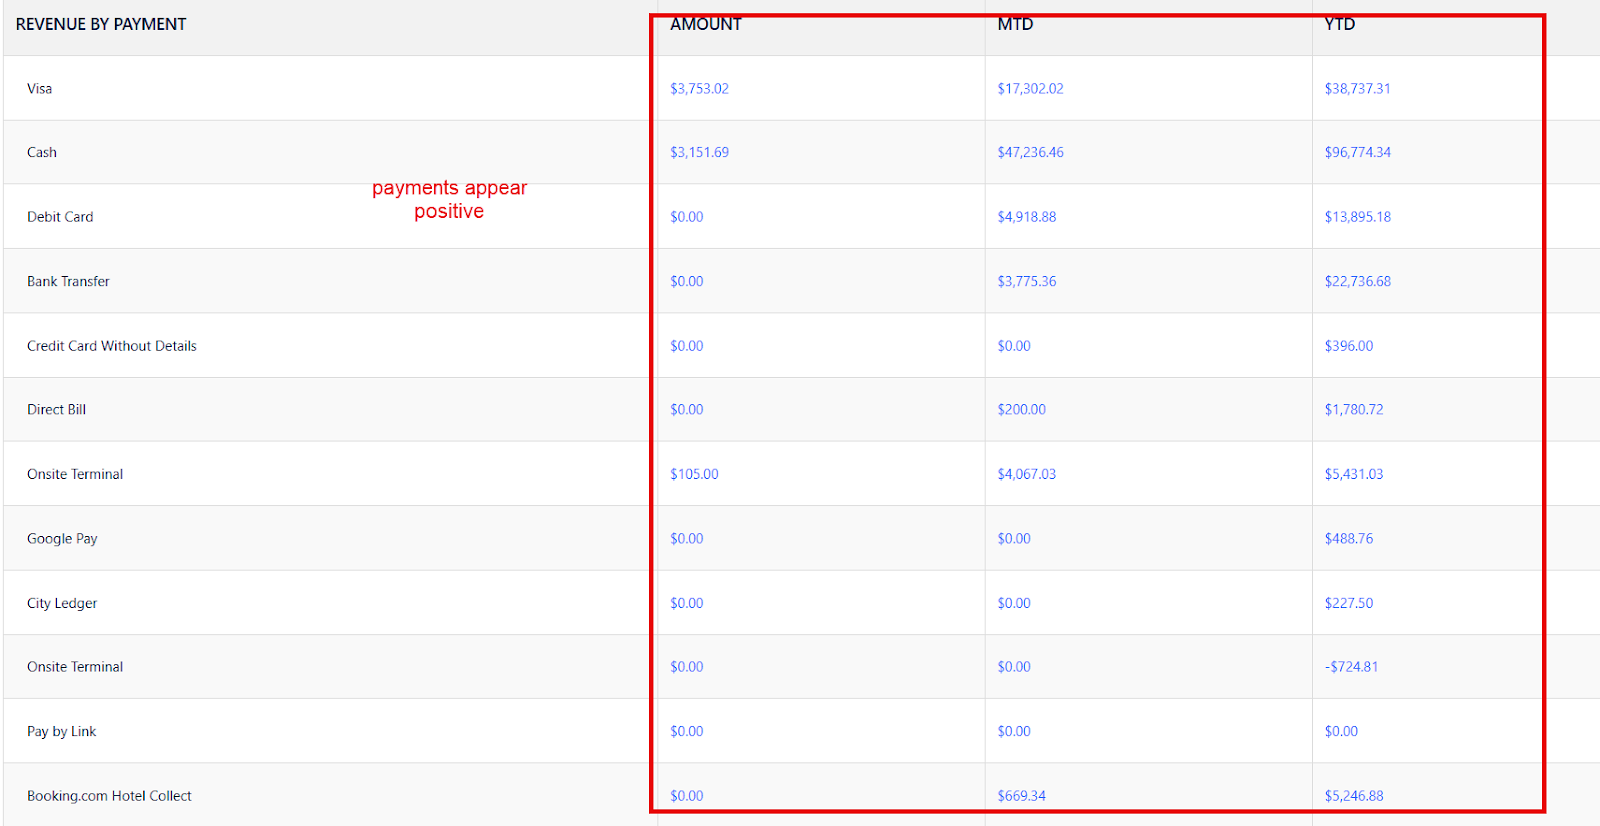The image size is (1600, 826).
Task: Open Cash YTD total $96,774.34
Action: click(1357, 153)
